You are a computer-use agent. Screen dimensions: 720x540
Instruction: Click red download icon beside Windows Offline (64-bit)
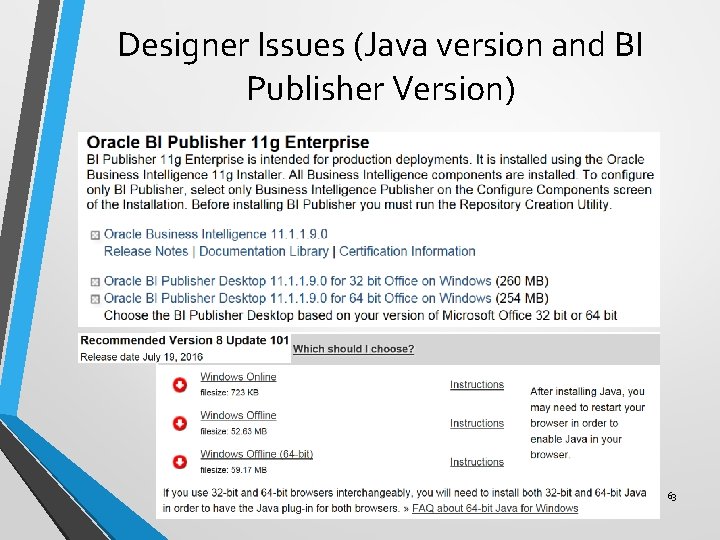(x=180, y=461)
